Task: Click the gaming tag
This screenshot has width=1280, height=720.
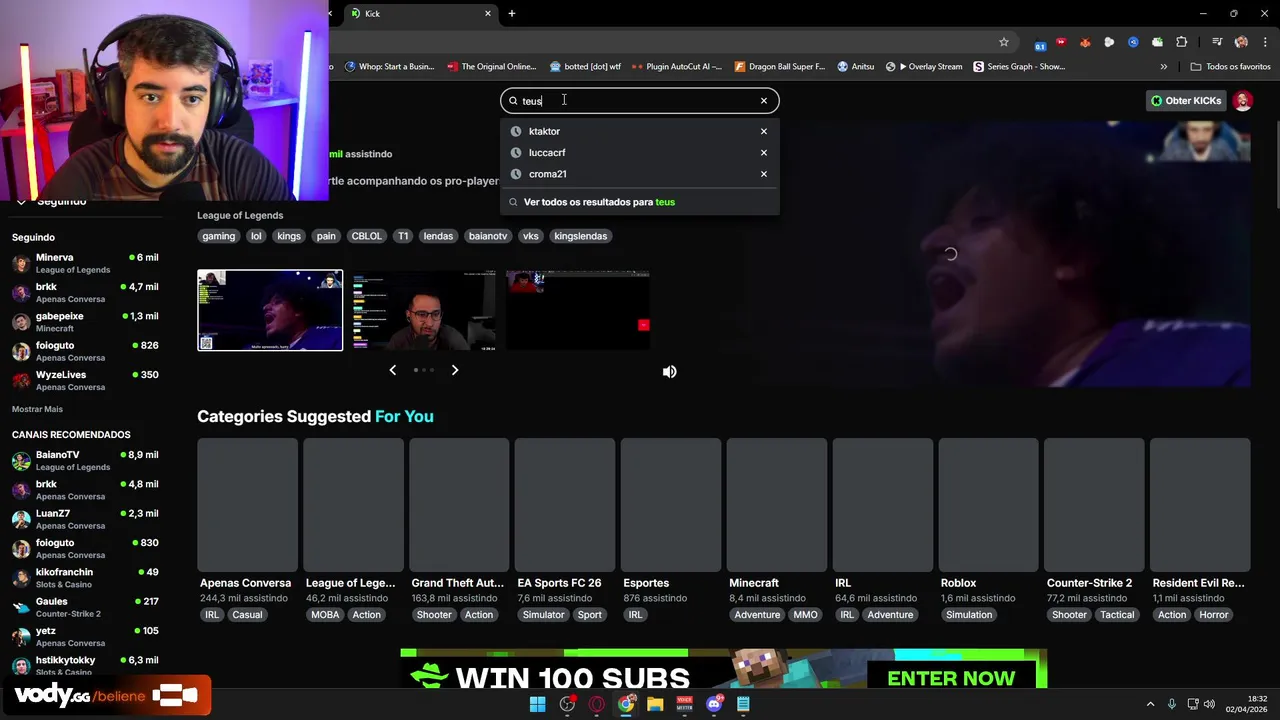Action: tap(218, 236)
